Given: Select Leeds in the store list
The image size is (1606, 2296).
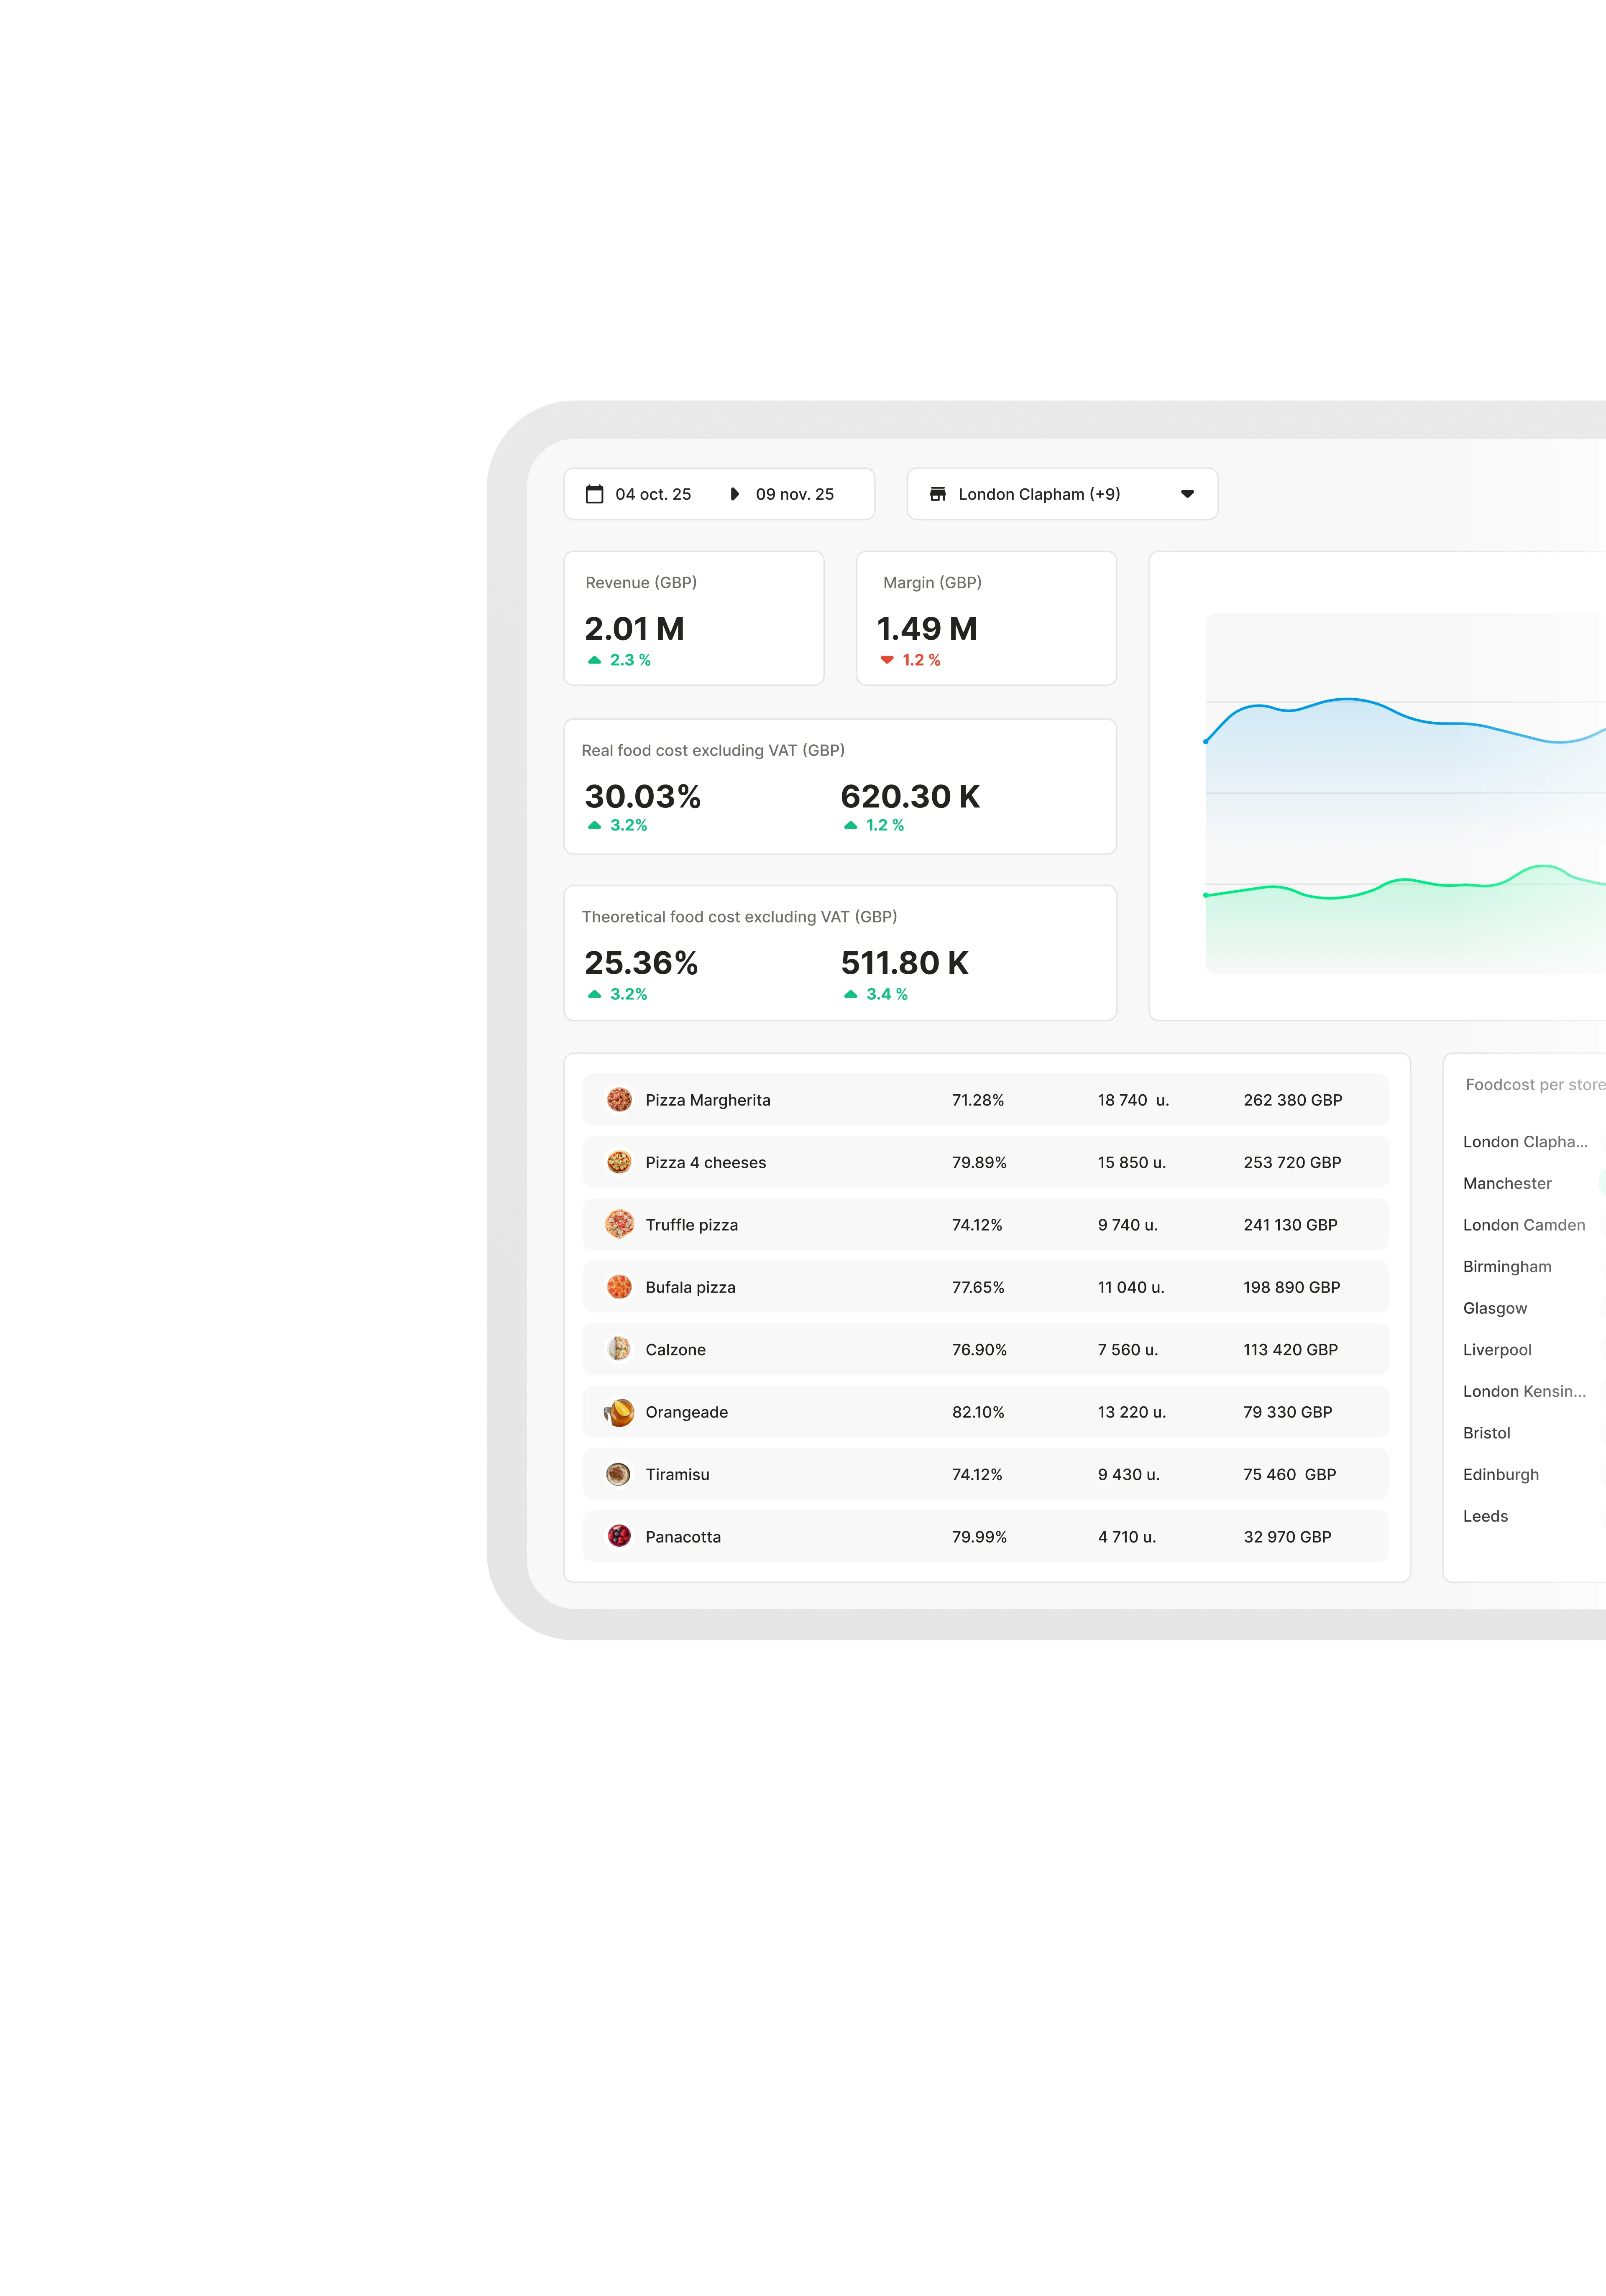Looking at the screenshot, I should (x=1485, y=1516).
